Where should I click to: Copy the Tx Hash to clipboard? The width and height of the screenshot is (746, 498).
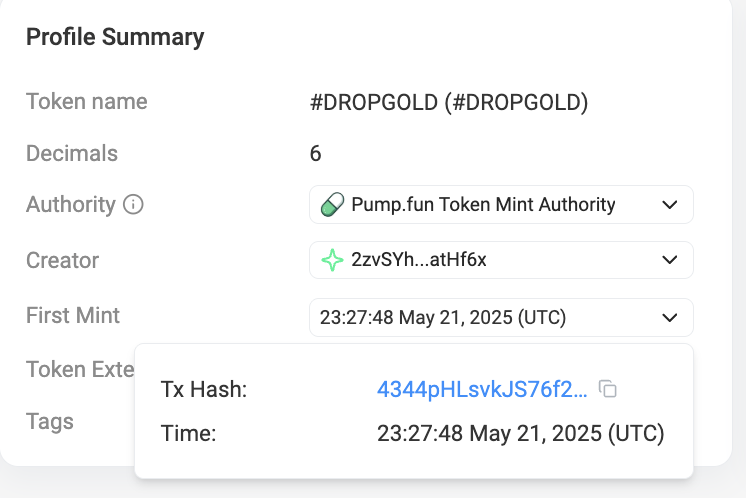coord(608,389)
